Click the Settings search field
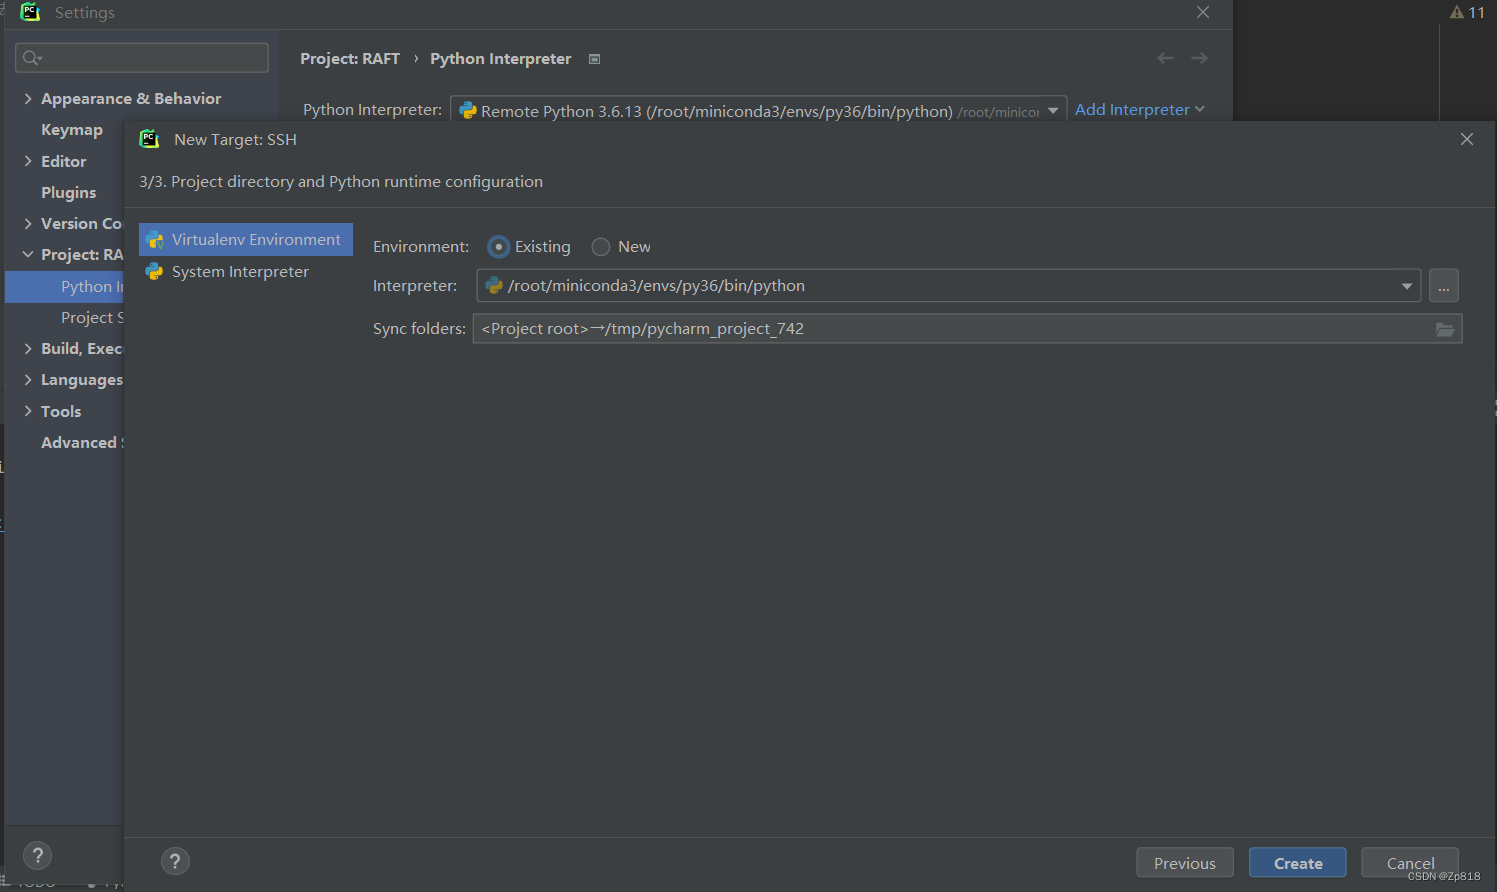 (x=142, y=57)
